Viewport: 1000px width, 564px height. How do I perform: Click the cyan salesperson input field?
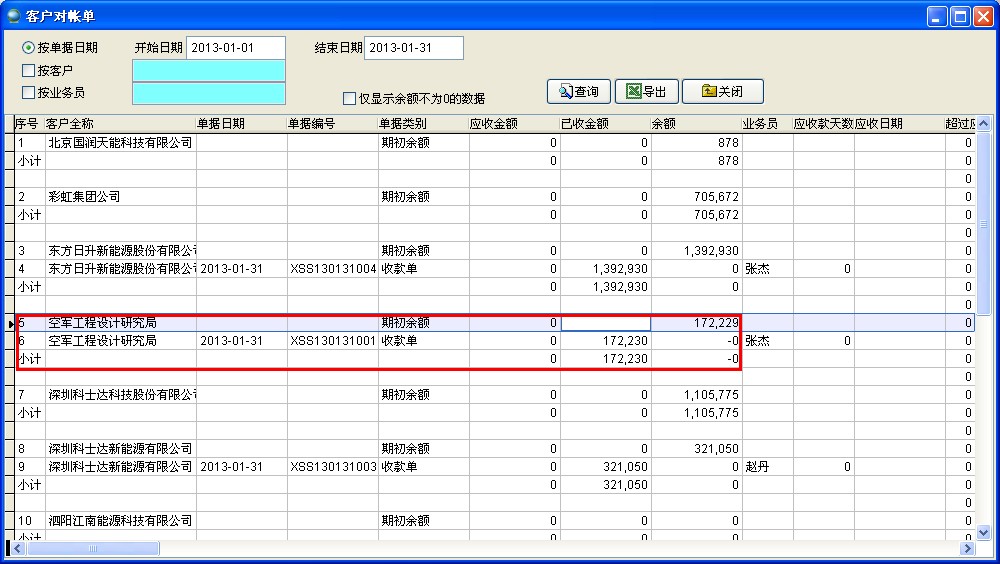click(209, 93)
